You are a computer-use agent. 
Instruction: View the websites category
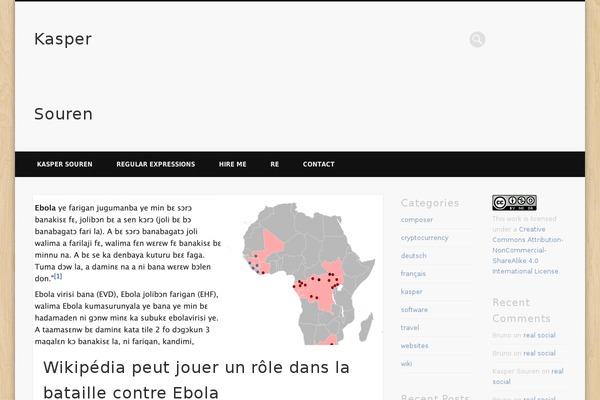click(414, 346)
